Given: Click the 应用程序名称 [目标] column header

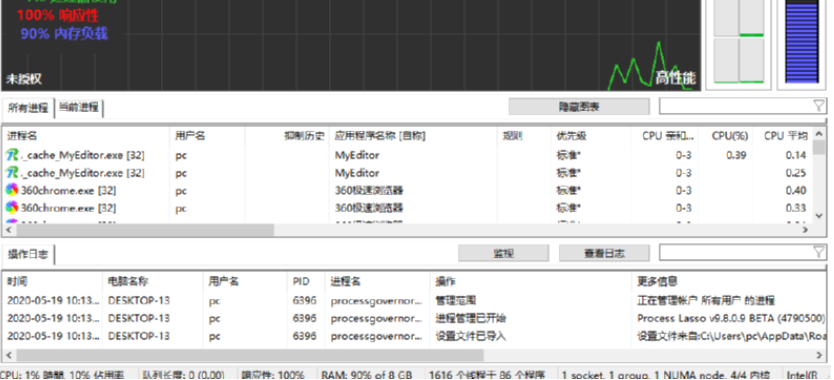Looking at the screenshot, I should (x=413, y=136).
